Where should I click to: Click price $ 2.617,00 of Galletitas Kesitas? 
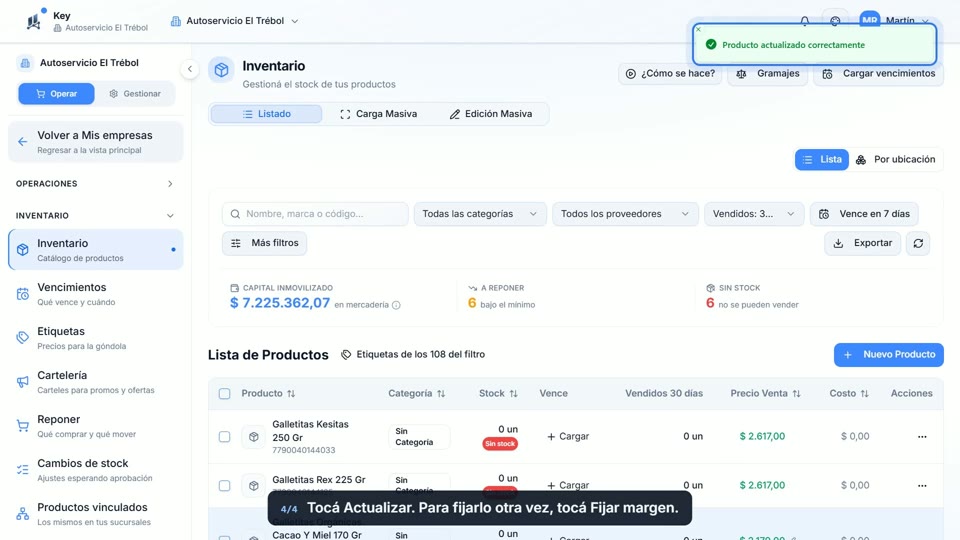point(762,437)
